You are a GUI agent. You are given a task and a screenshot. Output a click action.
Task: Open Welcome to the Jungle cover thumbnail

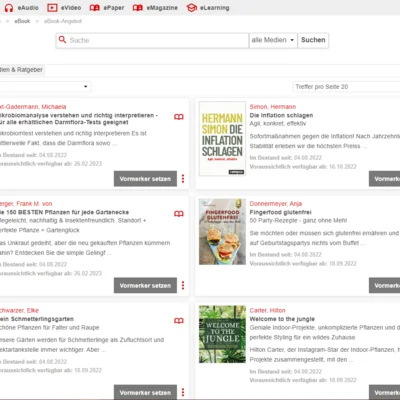222,334
